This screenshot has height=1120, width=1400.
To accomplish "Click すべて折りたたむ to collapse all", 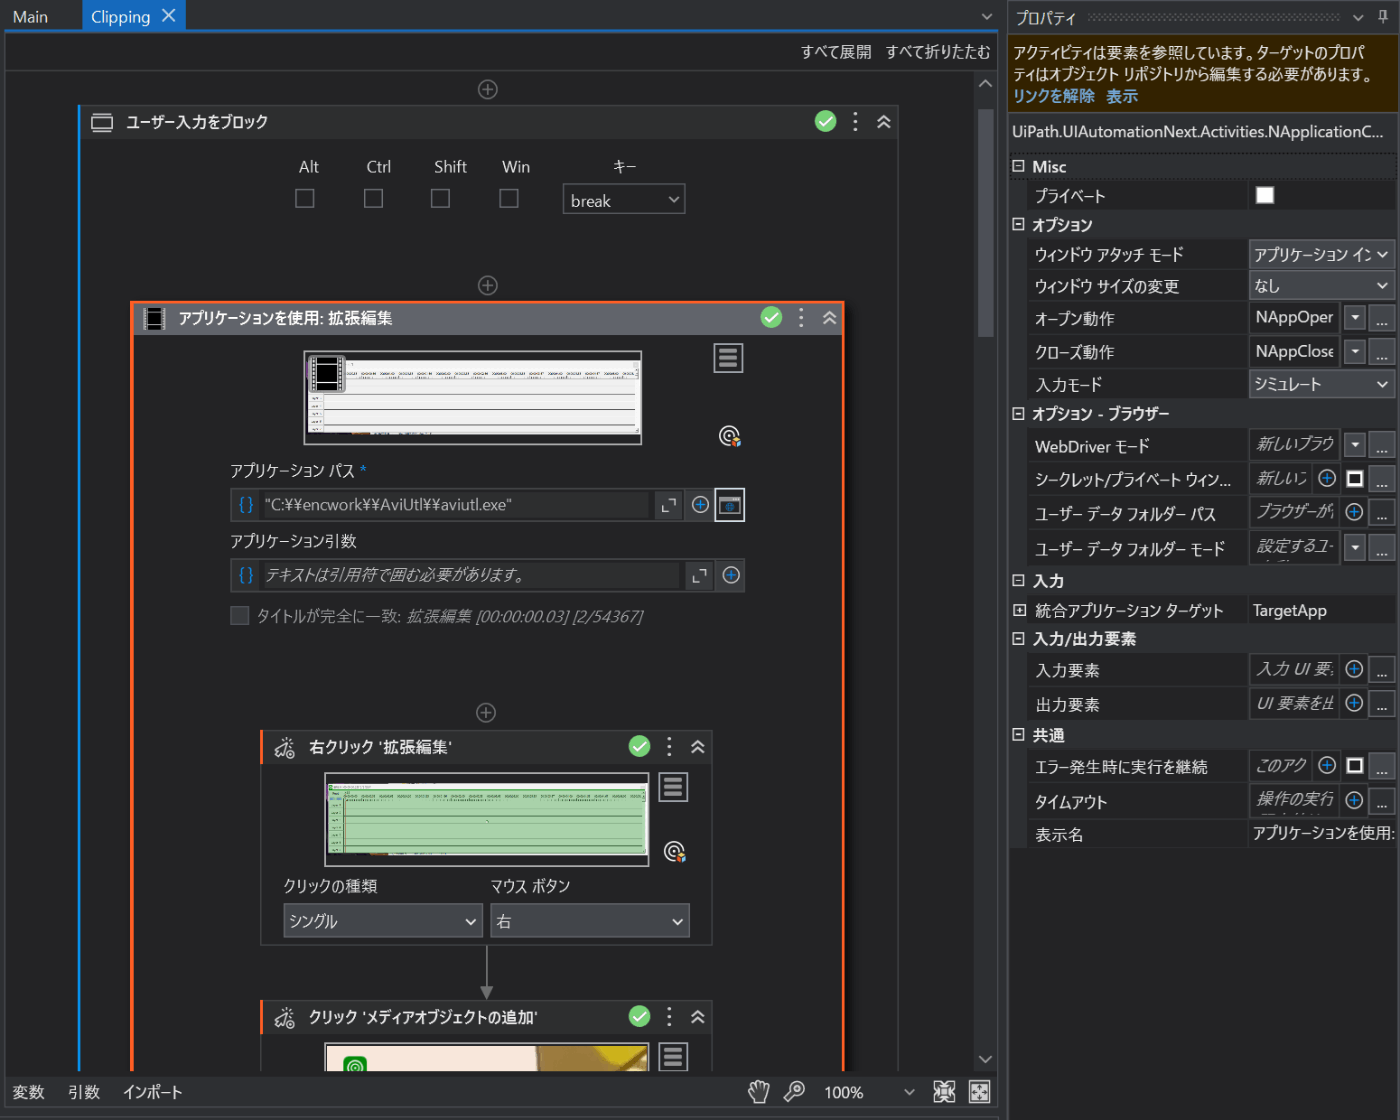I will coord(938,52).
